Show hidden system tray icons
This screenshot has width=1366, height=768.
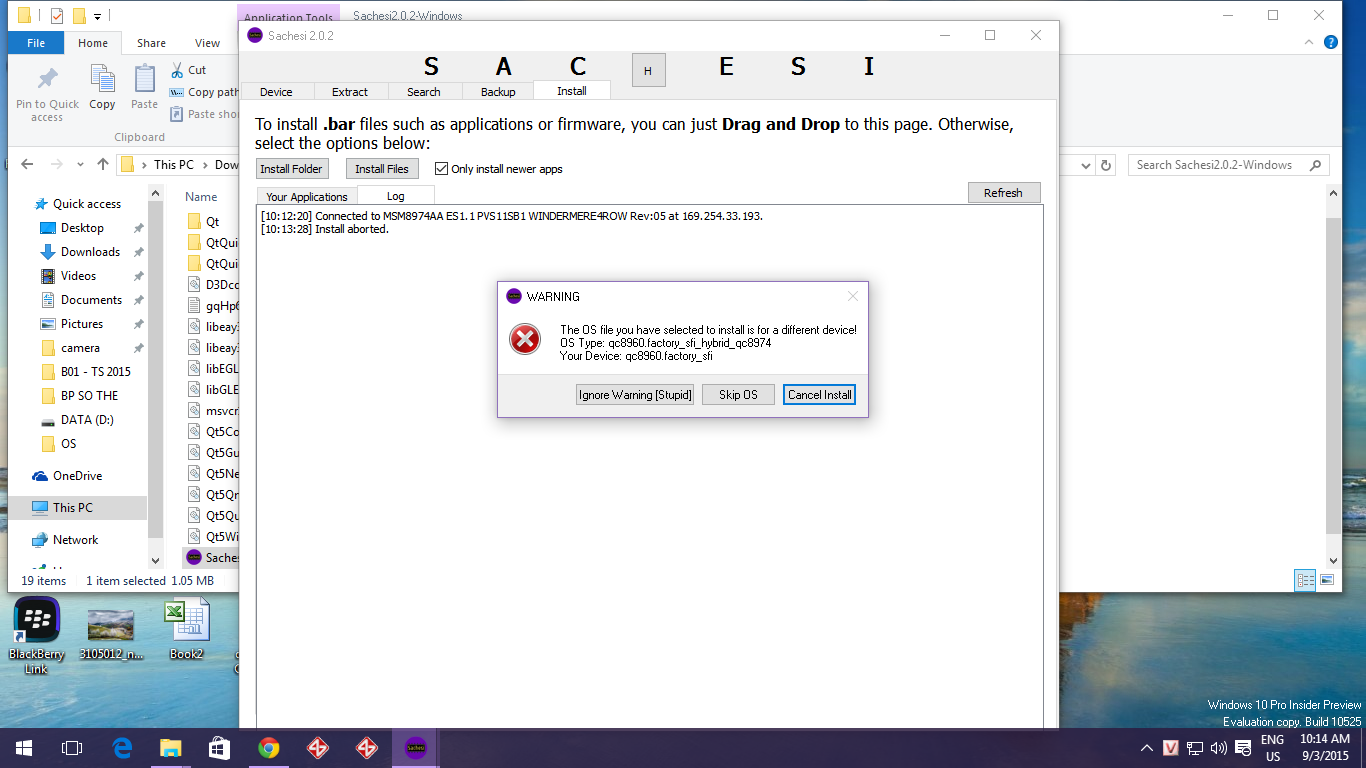tap(1146, 748)
